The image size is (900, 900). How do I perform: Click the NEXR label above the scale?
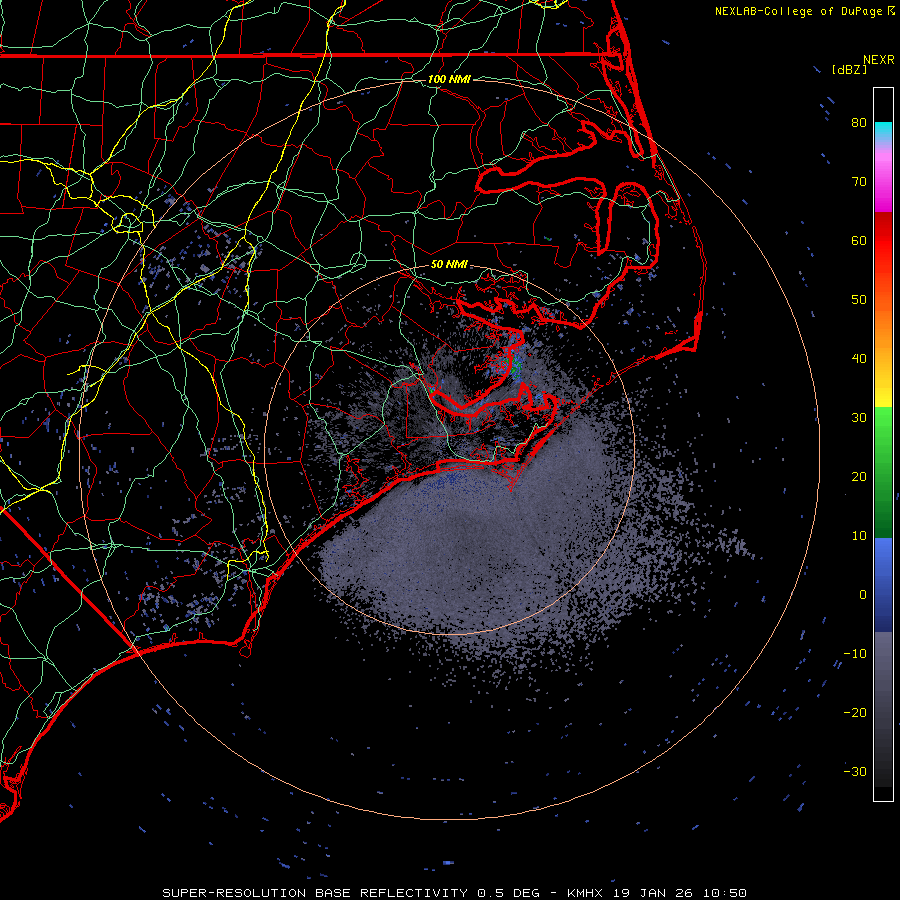879,60
